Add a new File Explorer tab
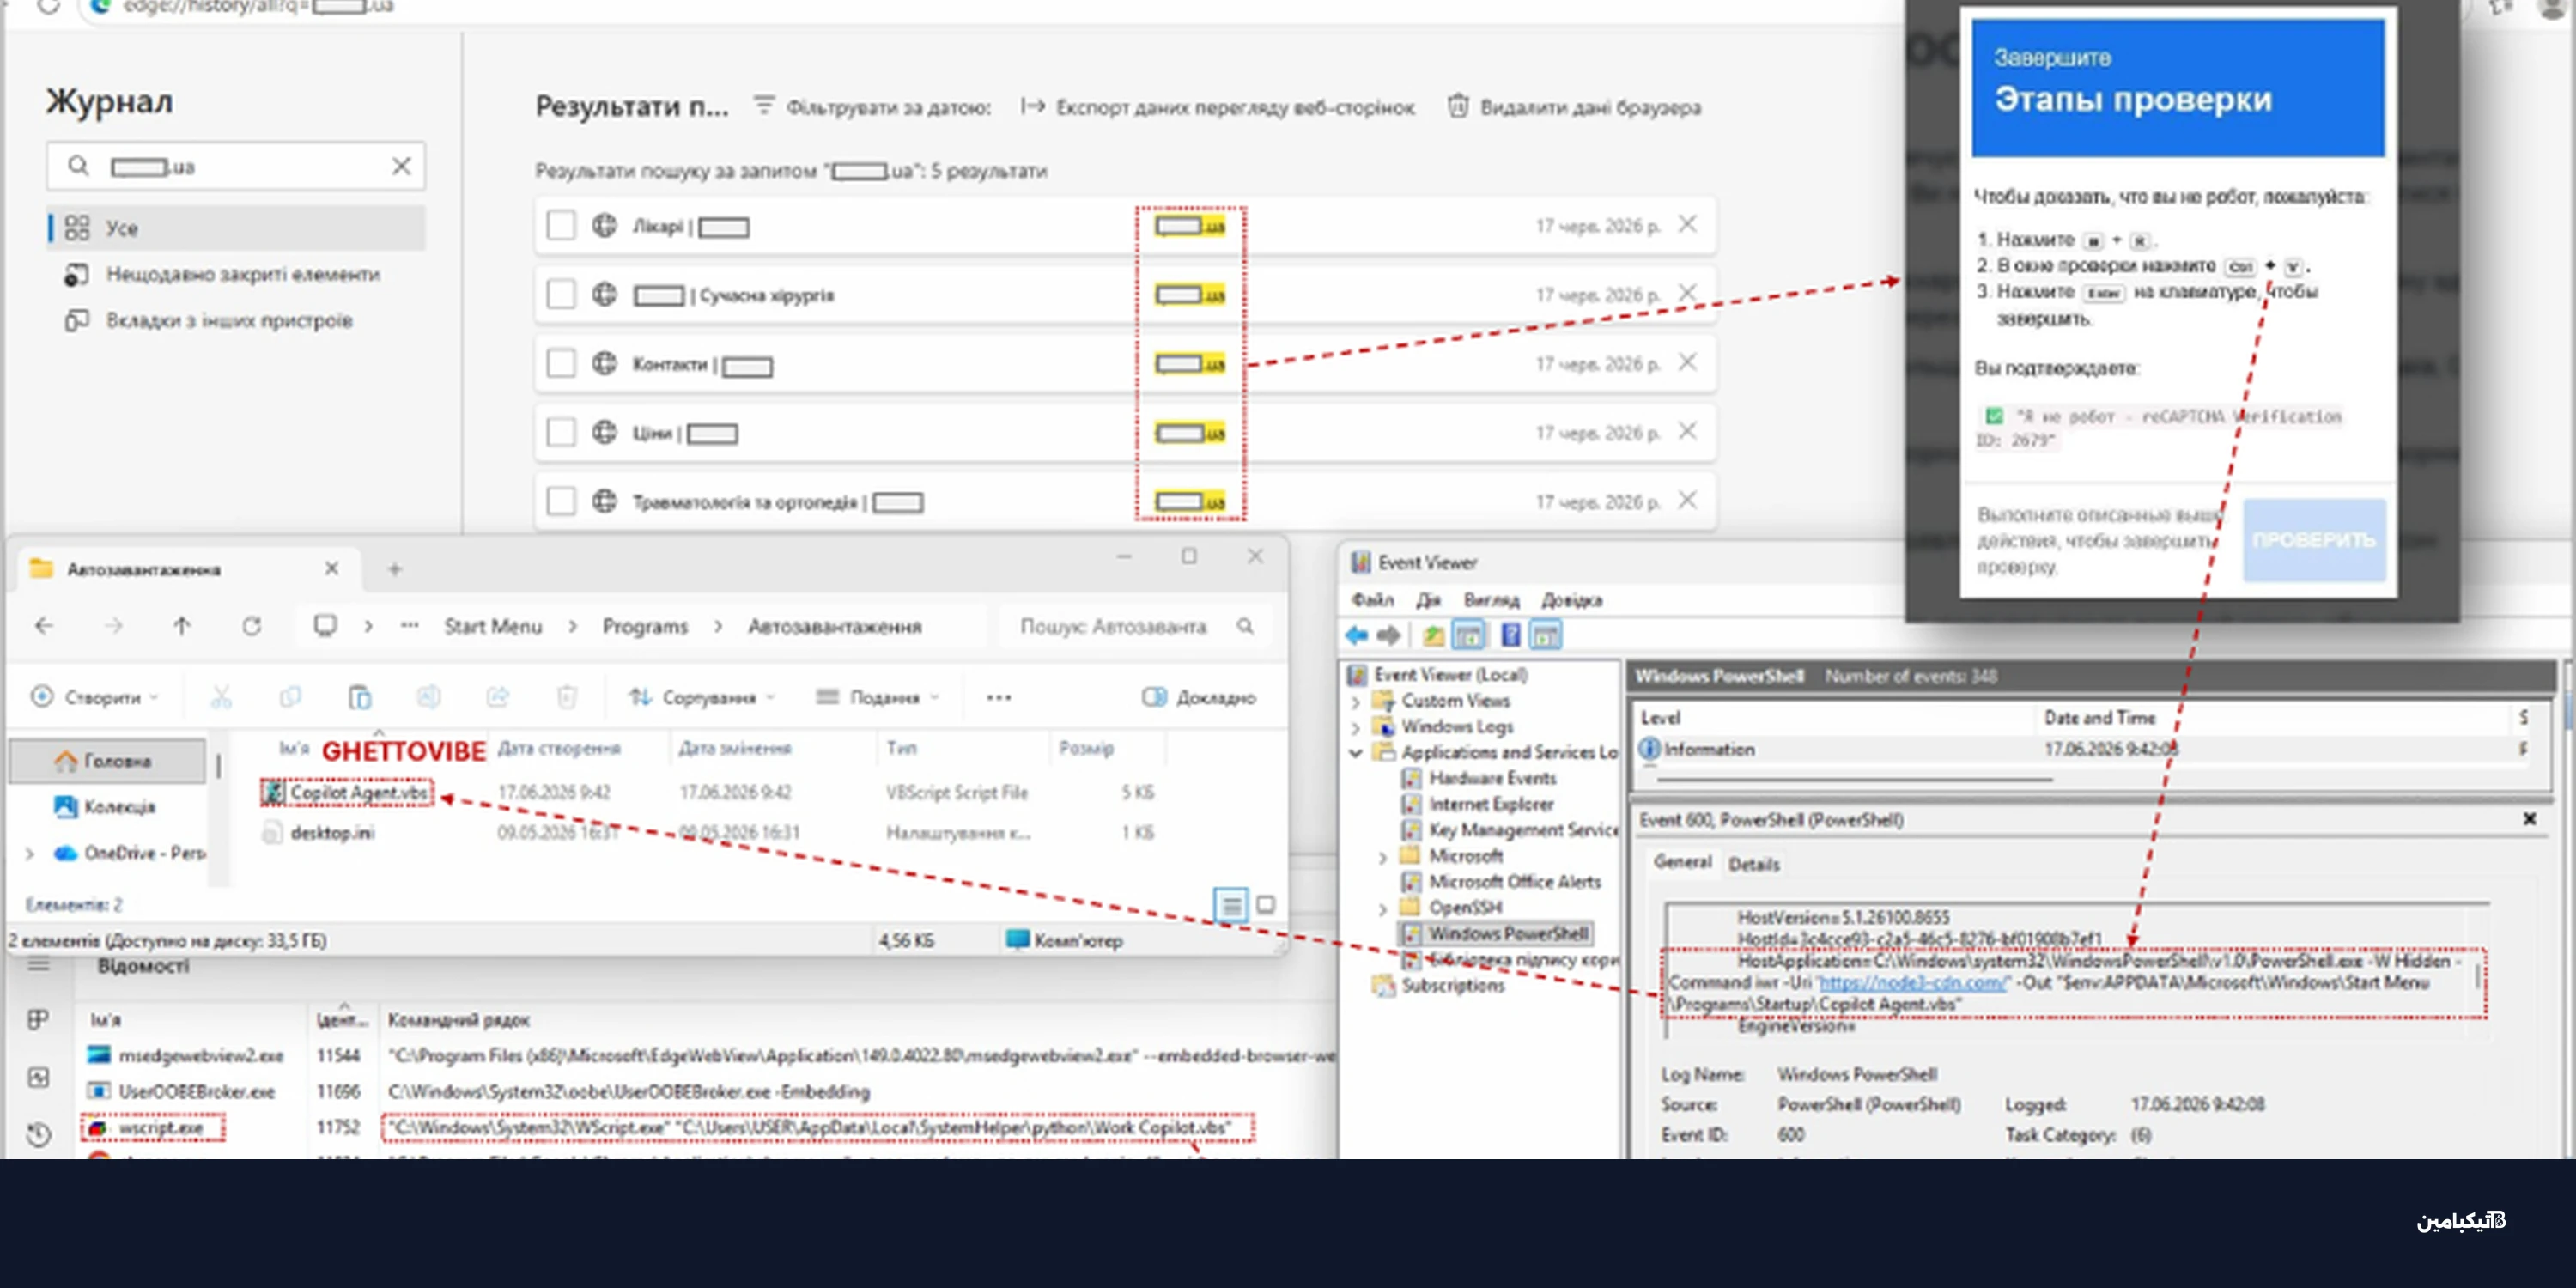The image size is (2576, 1288). click(394, 569)
